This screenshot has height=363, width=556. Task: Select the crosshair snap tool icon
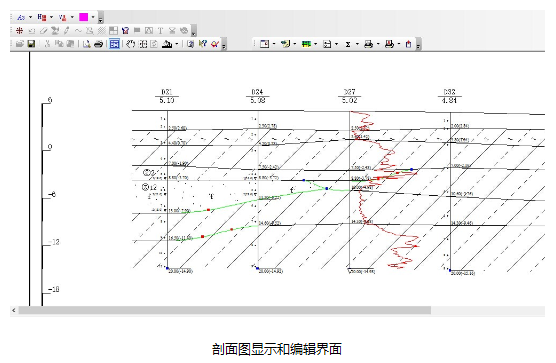pyautogui.click(x=20, y=30)
